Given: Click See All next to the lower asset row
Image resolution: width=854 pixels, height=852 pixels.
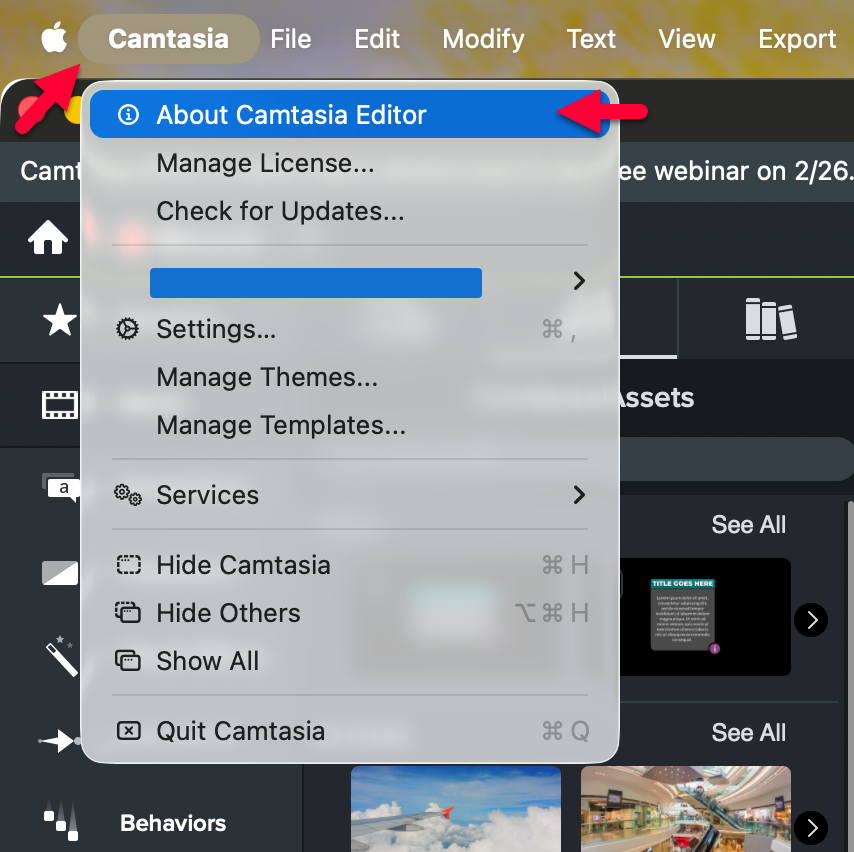Looking at the screenshot, I should (x=748, y=732).
